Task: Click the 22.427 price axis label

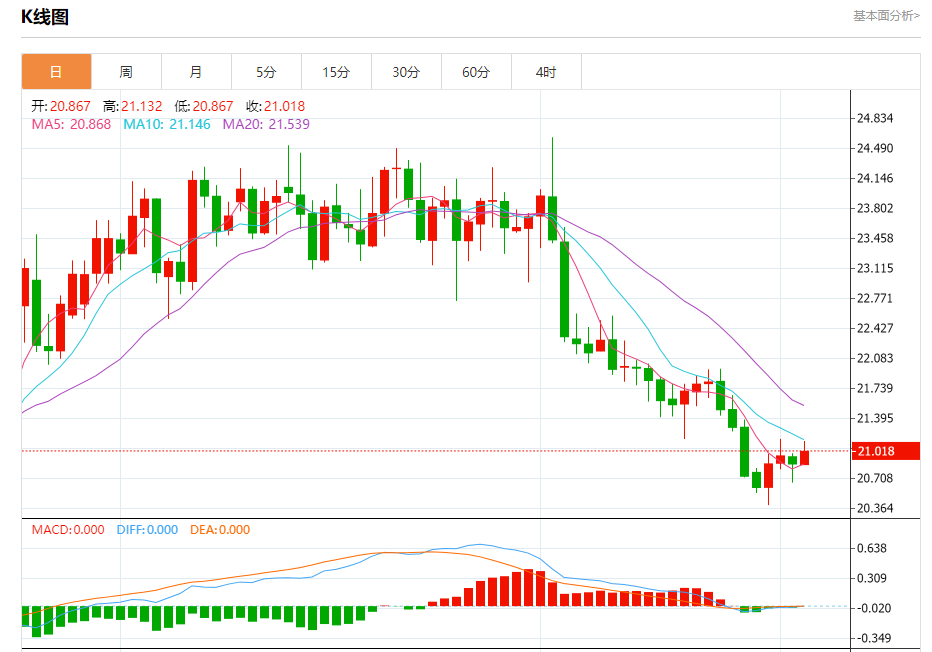Action: [x=875, y=328]
